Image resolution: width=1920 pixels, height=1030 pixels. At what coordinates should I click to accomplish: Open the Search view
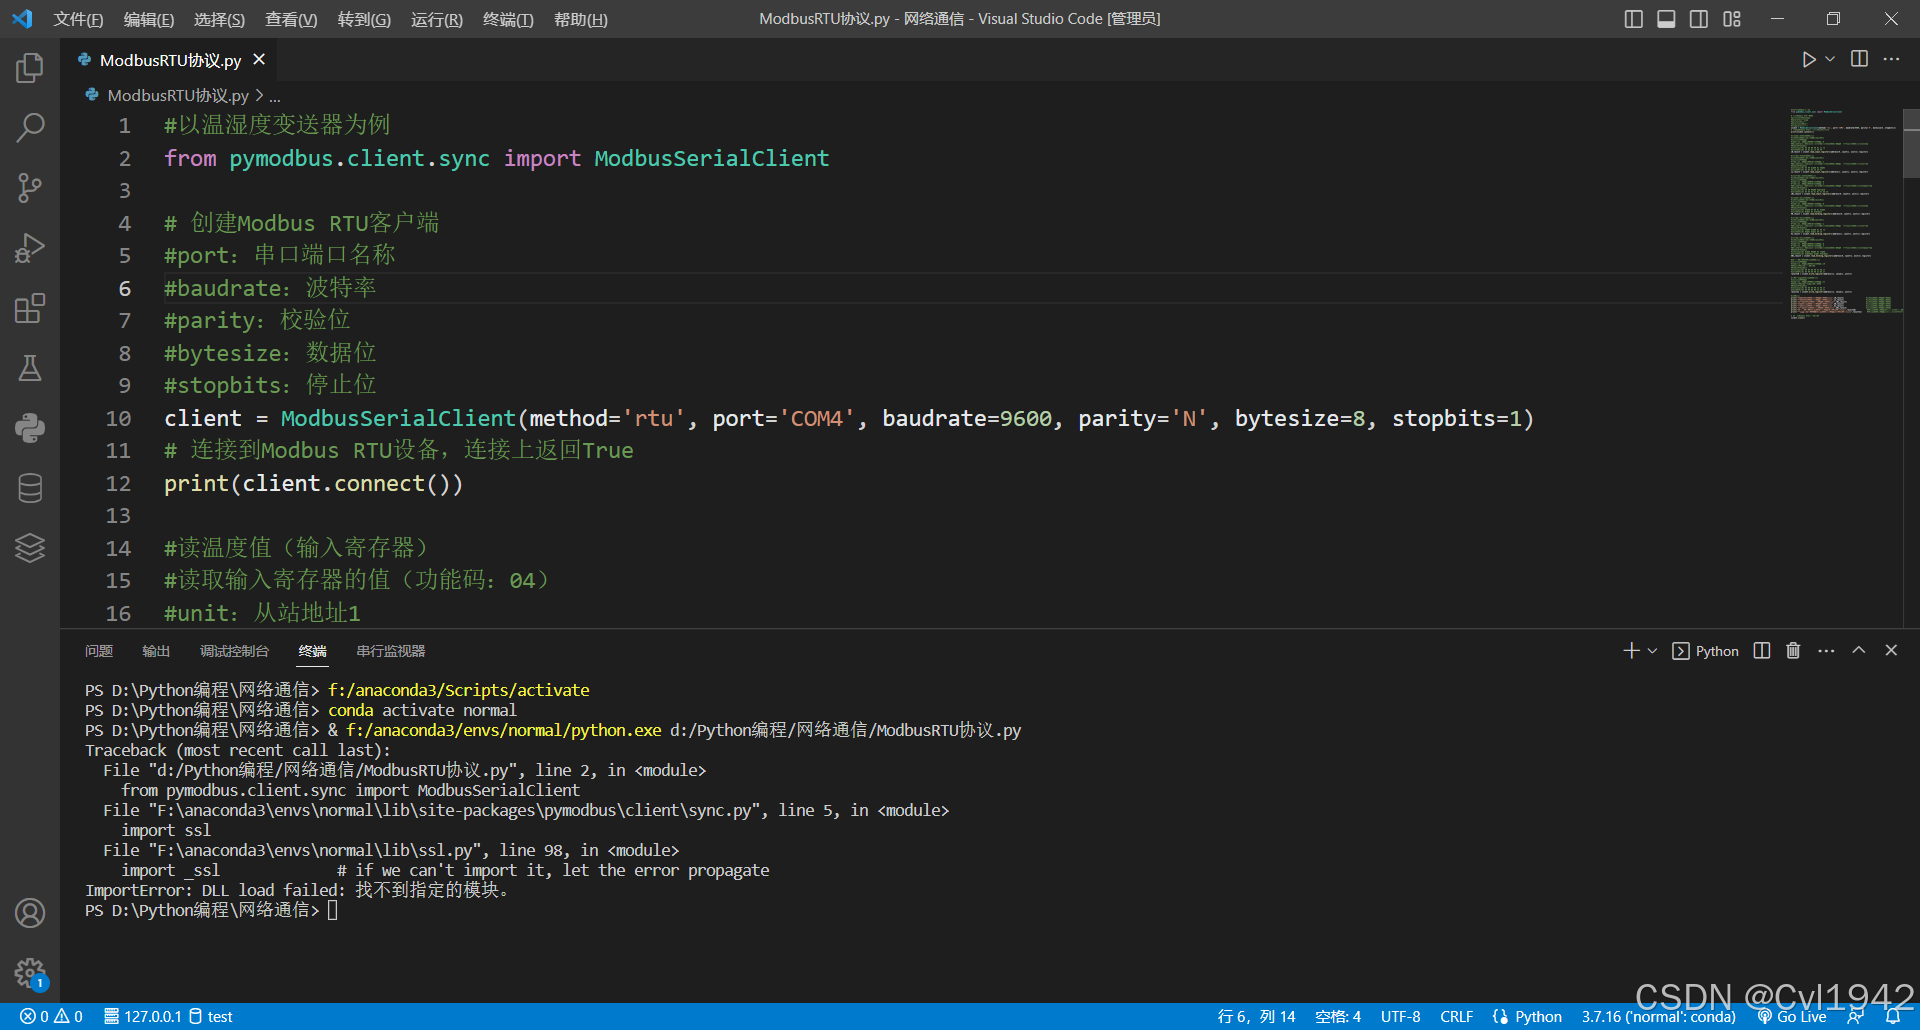click(29, 127)
